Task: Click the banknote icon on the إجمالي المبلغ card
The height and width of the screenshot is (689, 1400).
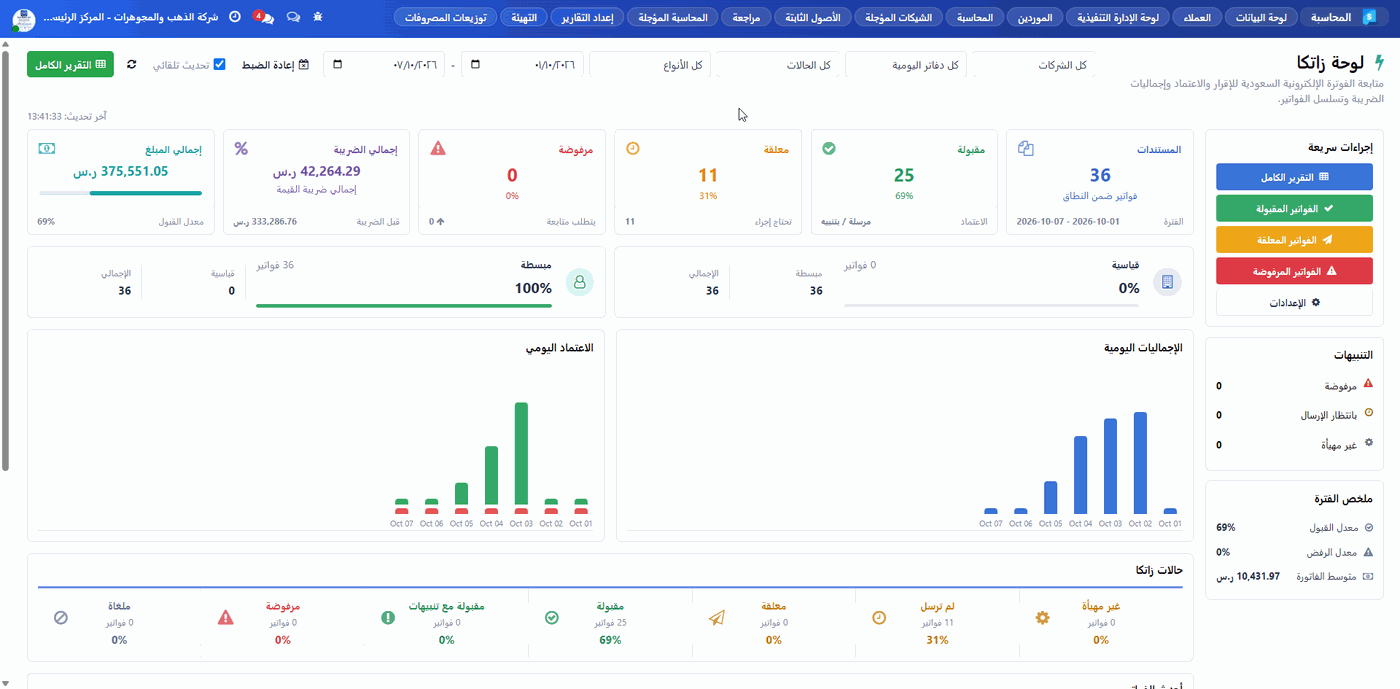Action: [46, 149]
